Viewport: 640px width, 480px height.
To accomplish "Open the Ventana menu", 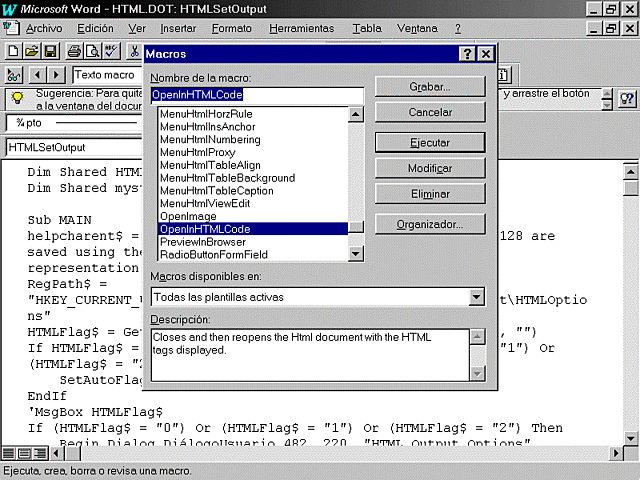I will click(417, 29).
